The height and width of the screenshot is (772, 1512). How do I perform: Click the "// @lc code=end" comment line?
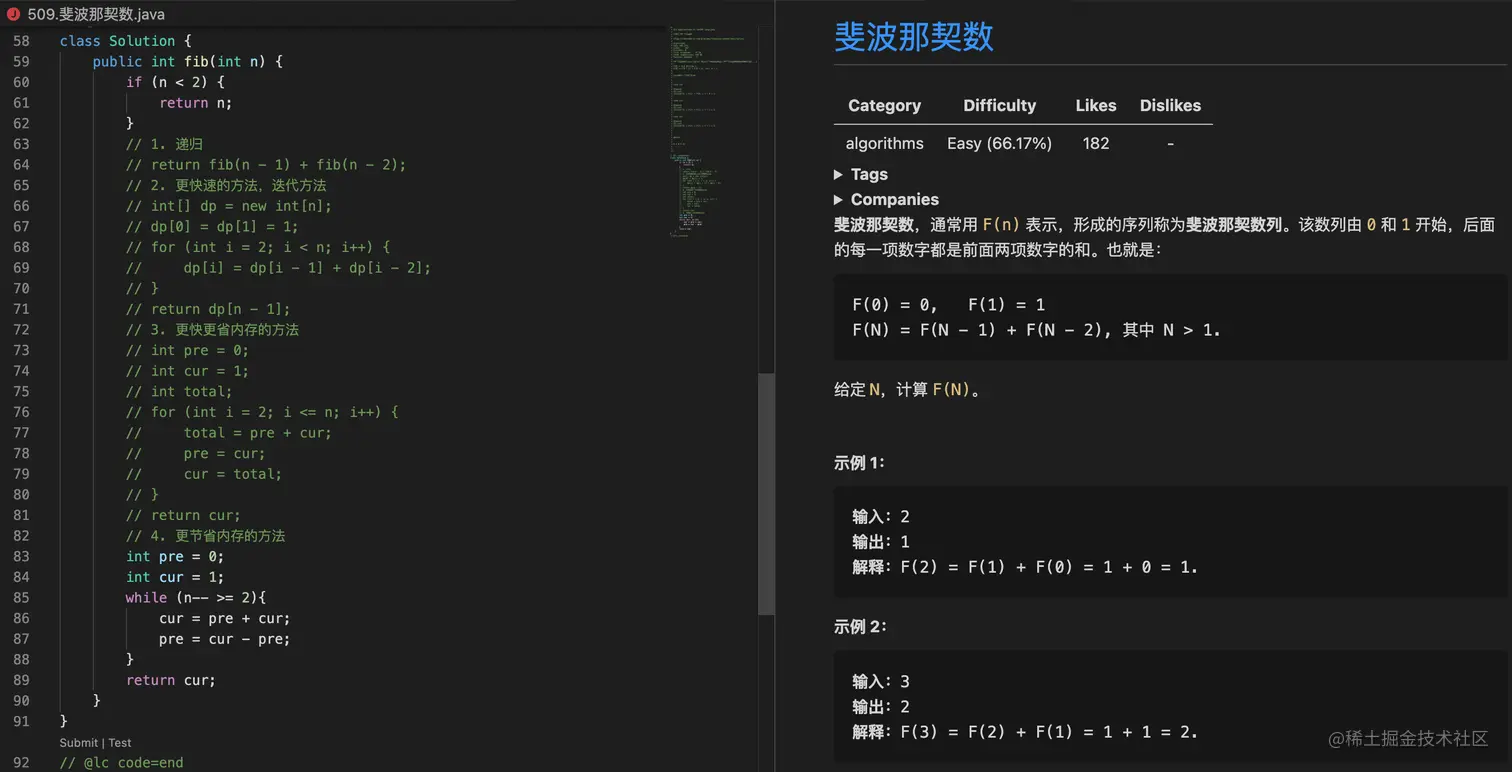[121, 762]
